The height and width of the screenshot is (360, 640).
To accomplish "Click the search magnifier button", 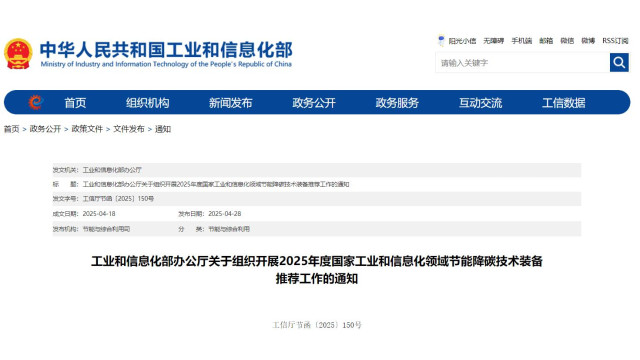I will click(619, 62).
